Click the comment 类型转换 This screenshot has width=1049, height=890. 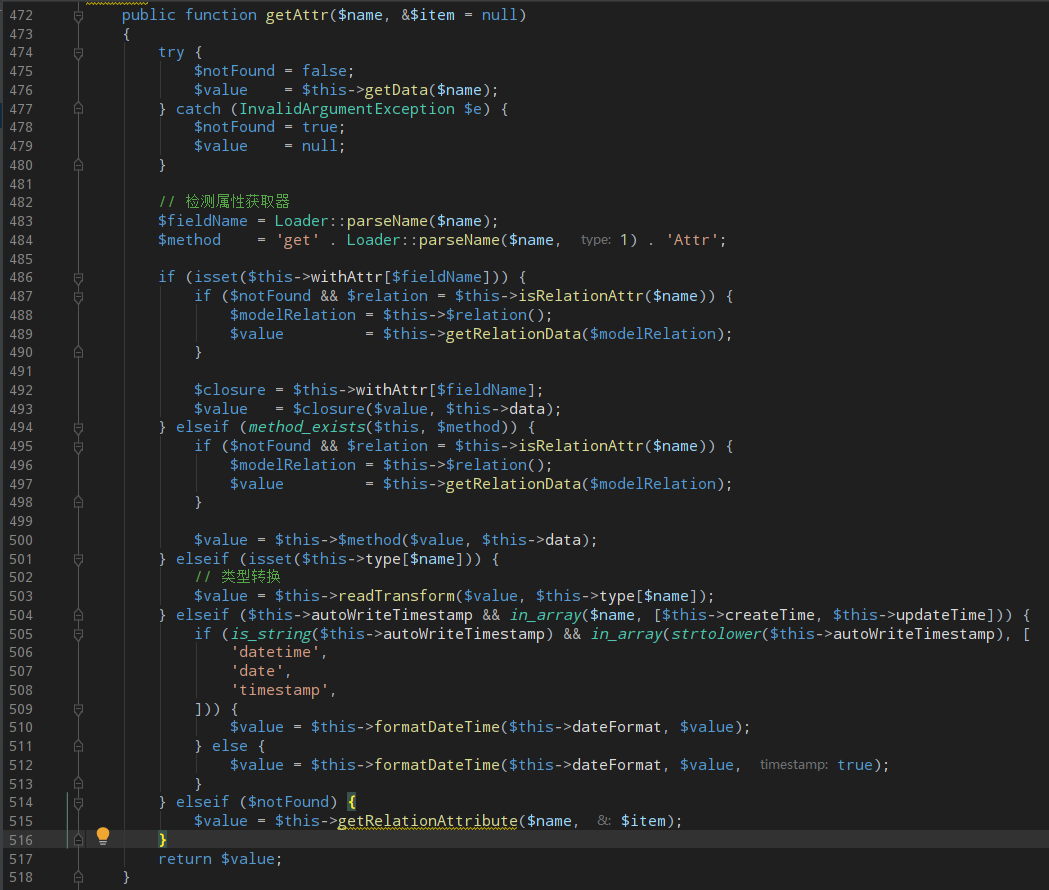click(237, 576)
